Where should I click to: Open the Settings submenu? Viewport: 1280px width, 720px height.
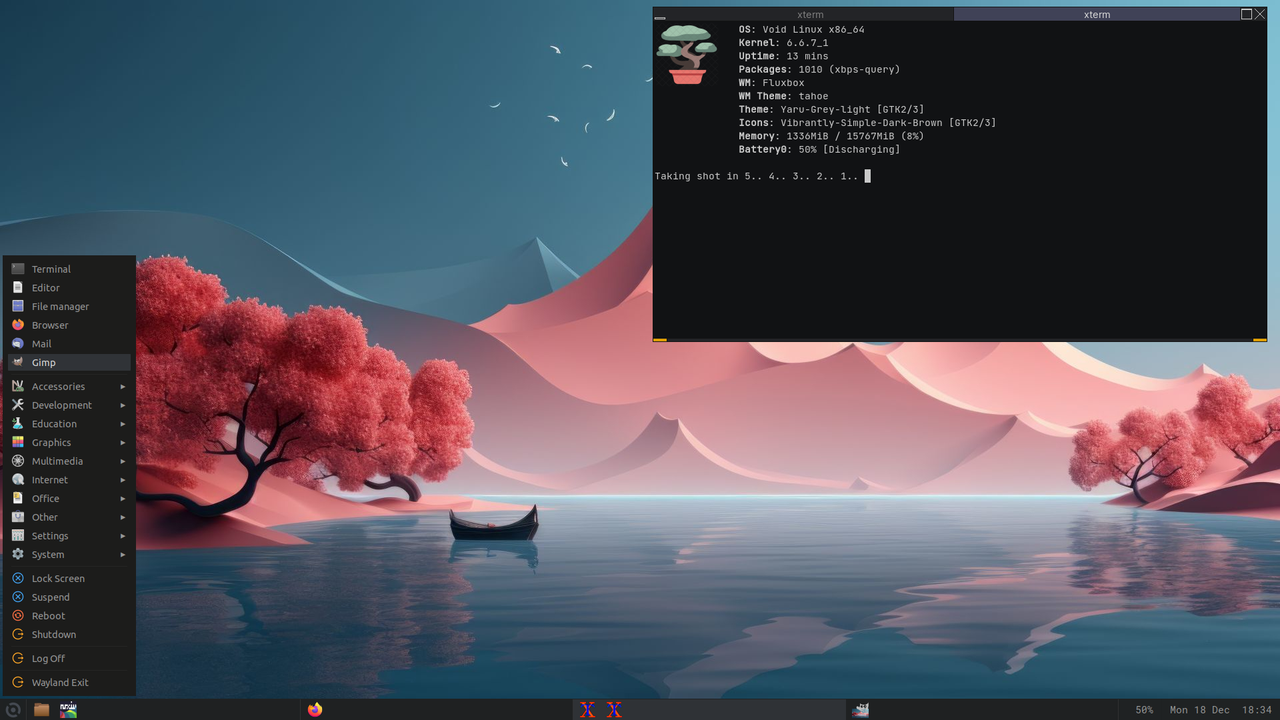69,536
